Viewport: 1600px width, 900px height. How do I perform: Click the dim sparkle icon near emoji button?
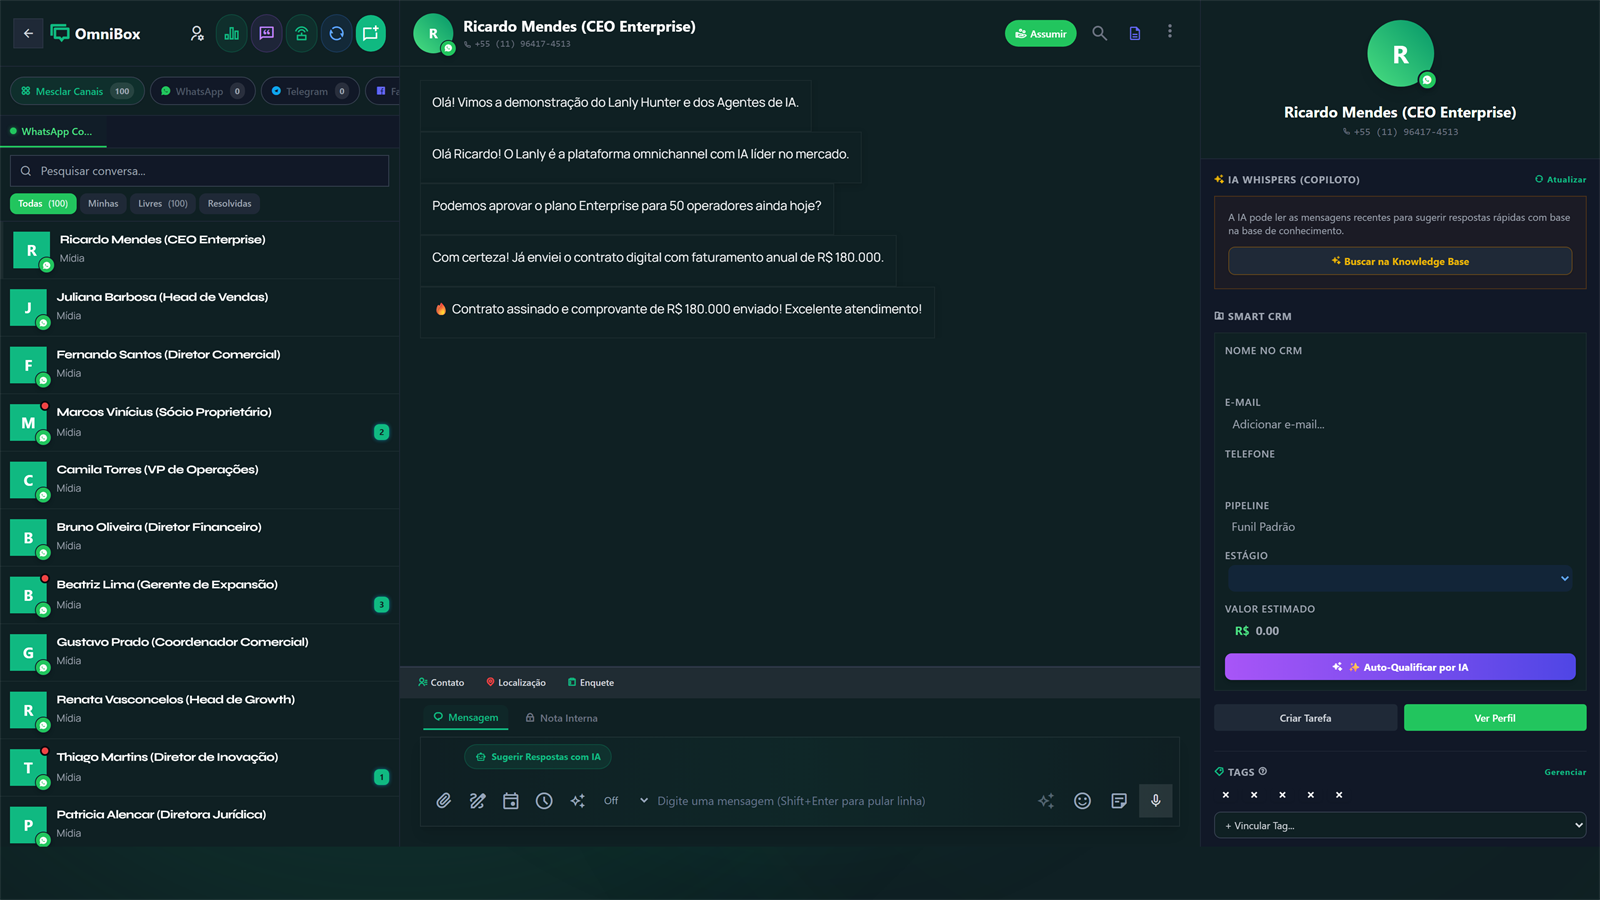click(x=1046, y=801)
